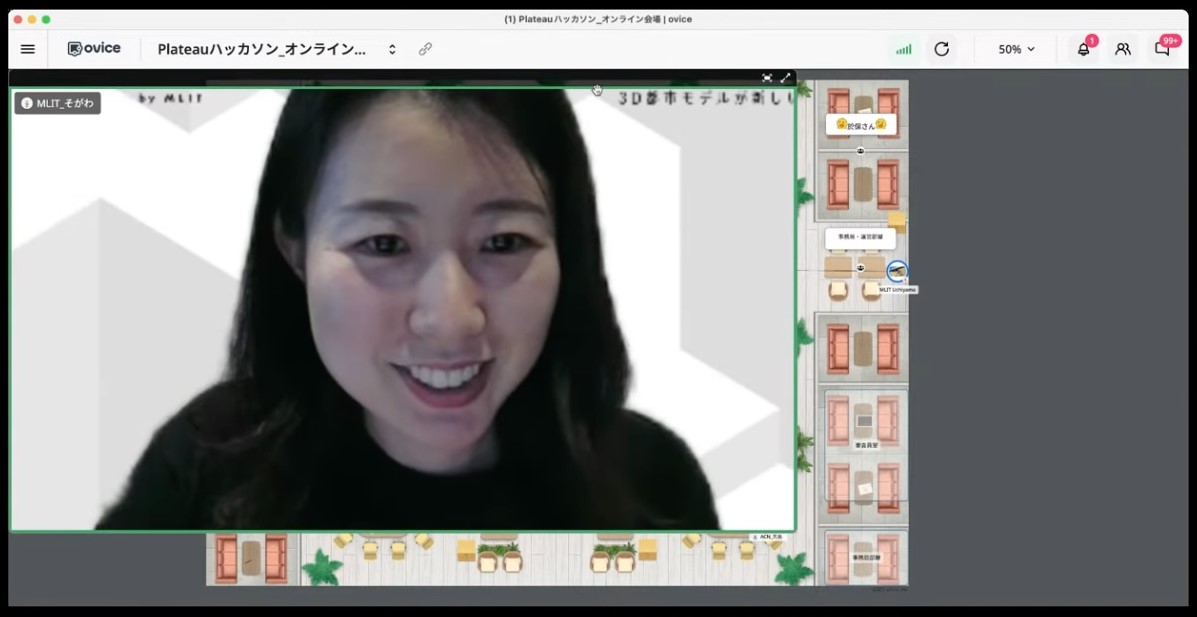Check the green connection signal indicator

903,49
